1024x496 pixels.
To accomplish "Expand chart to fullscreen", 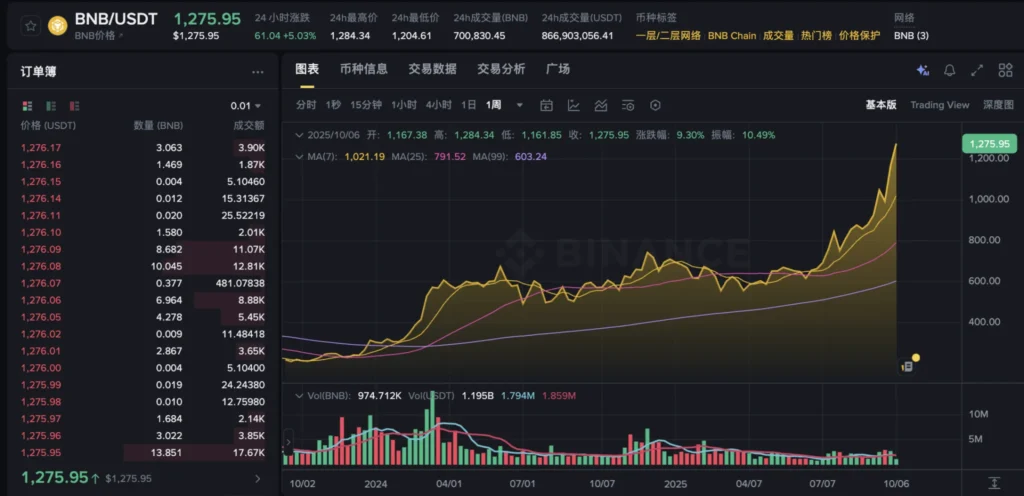I will [977, 70].
